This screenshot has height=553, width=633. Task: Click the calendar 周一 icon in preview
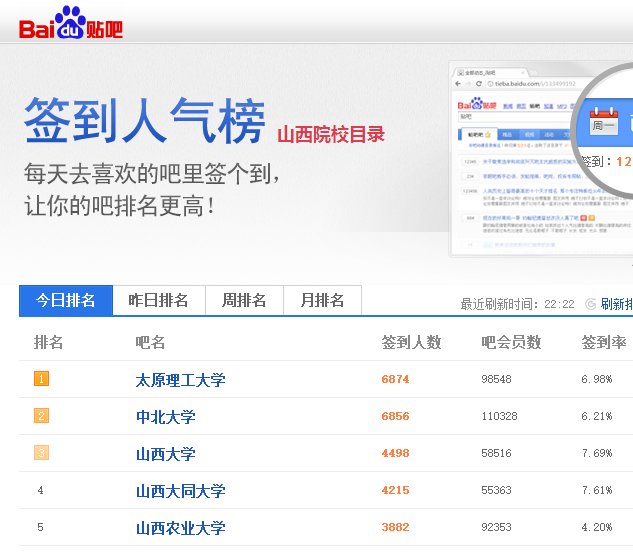(x=604, y=121)
